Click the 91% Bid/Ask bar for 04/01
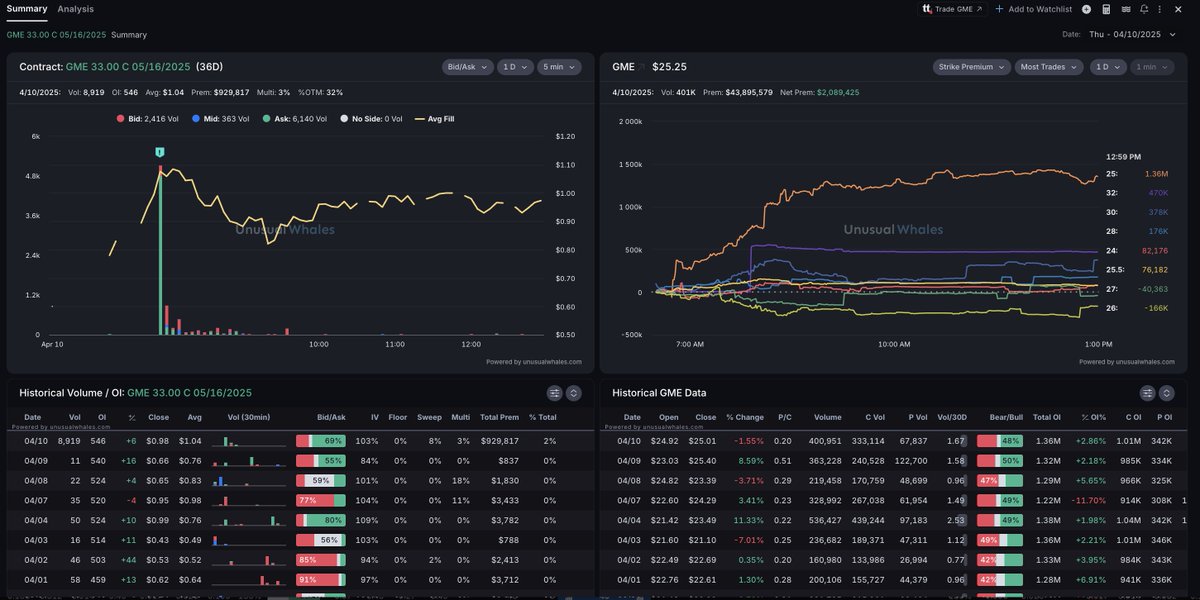 click(x=320, y=580)
